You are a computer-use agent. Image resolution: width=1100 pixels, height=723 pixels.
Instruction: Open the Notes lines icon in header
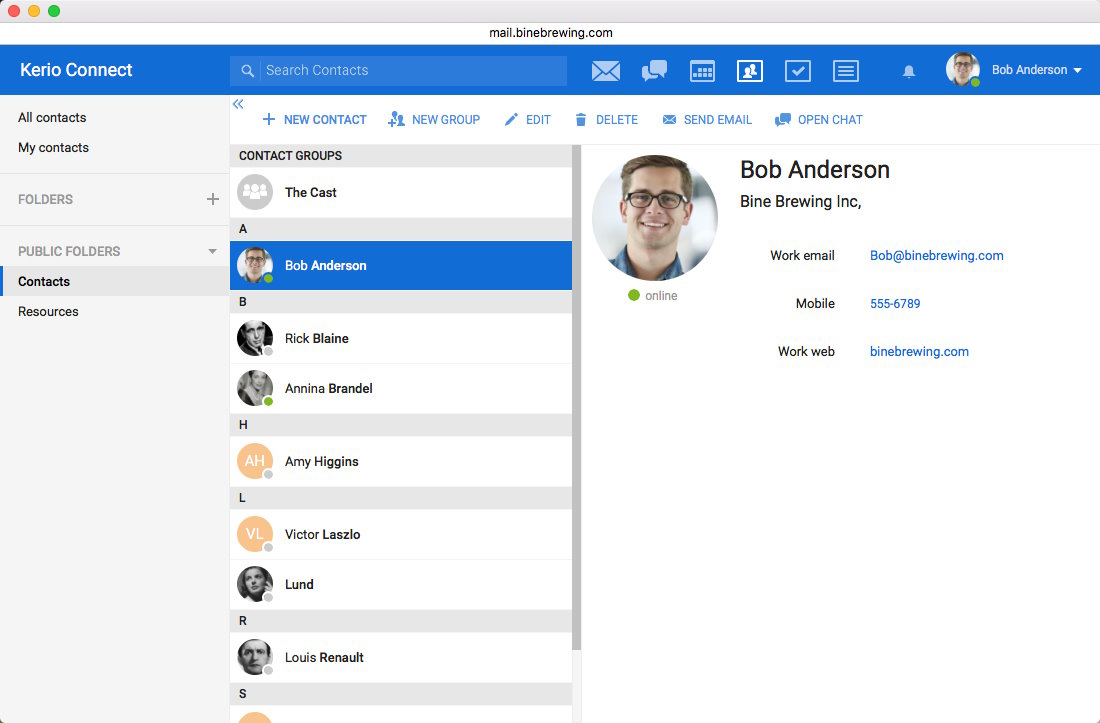(845, 71)
